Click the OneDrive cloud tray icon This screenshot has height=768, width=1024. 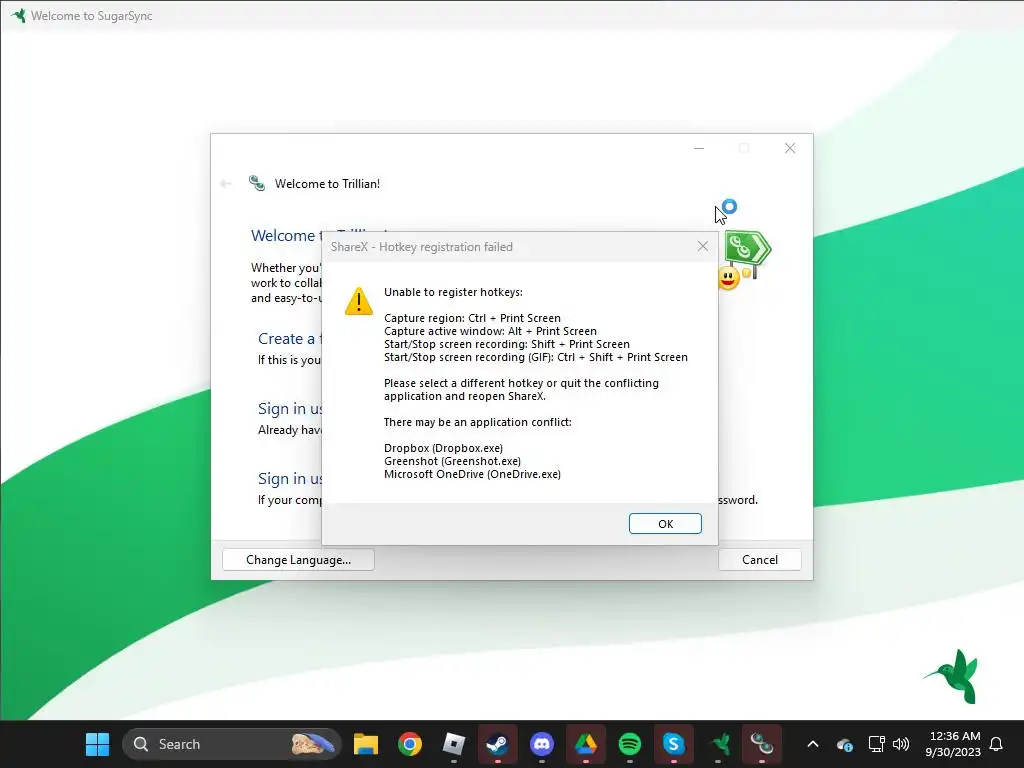[844, 744]
